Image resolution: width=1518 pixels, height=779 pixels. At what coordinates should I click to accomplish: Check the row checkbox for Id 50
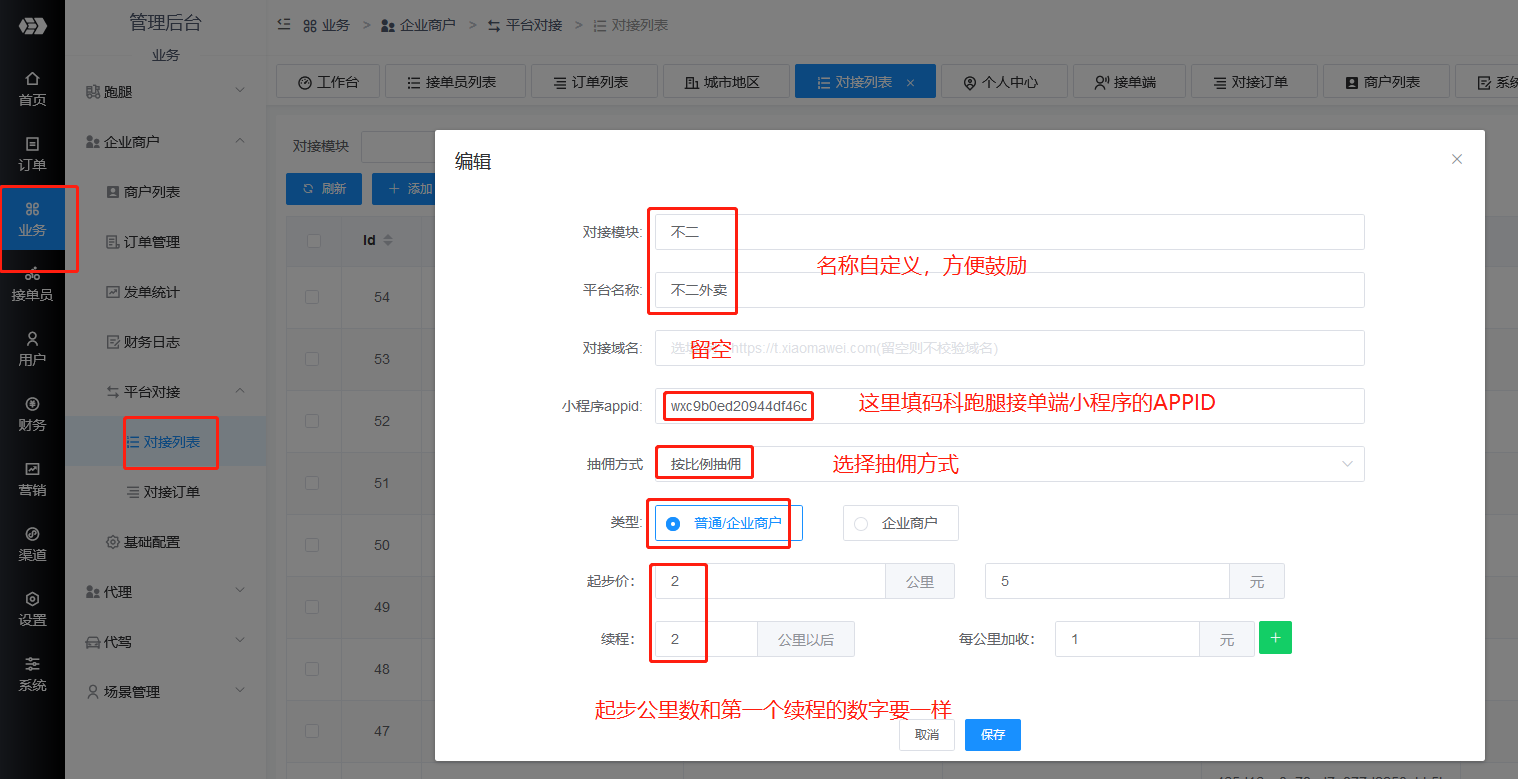[x=313, y=545]
